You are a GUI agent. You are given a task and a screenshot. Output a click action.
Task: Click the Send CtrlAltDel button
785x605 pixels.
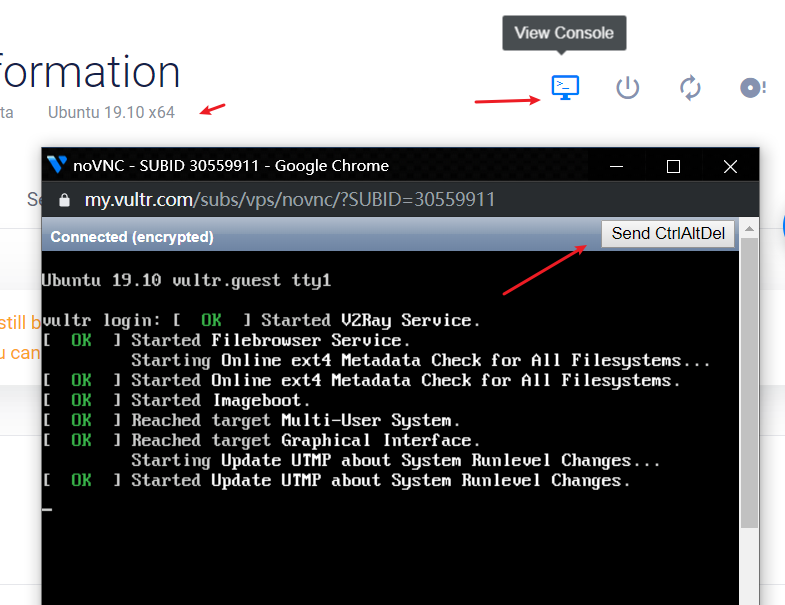pos(668,233)
